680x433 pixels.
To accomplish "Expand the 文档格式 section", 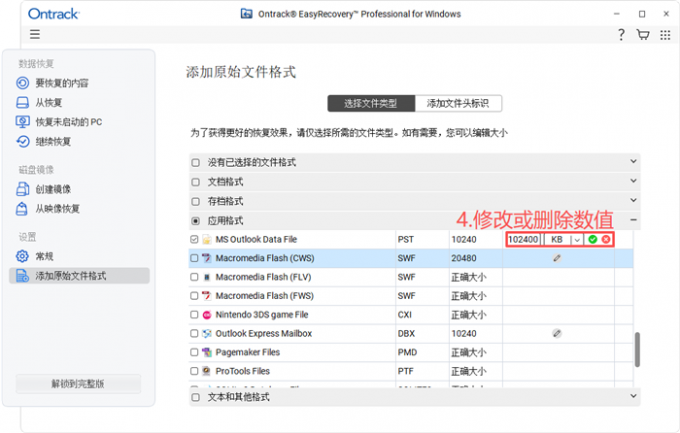I will coord(633,180).
